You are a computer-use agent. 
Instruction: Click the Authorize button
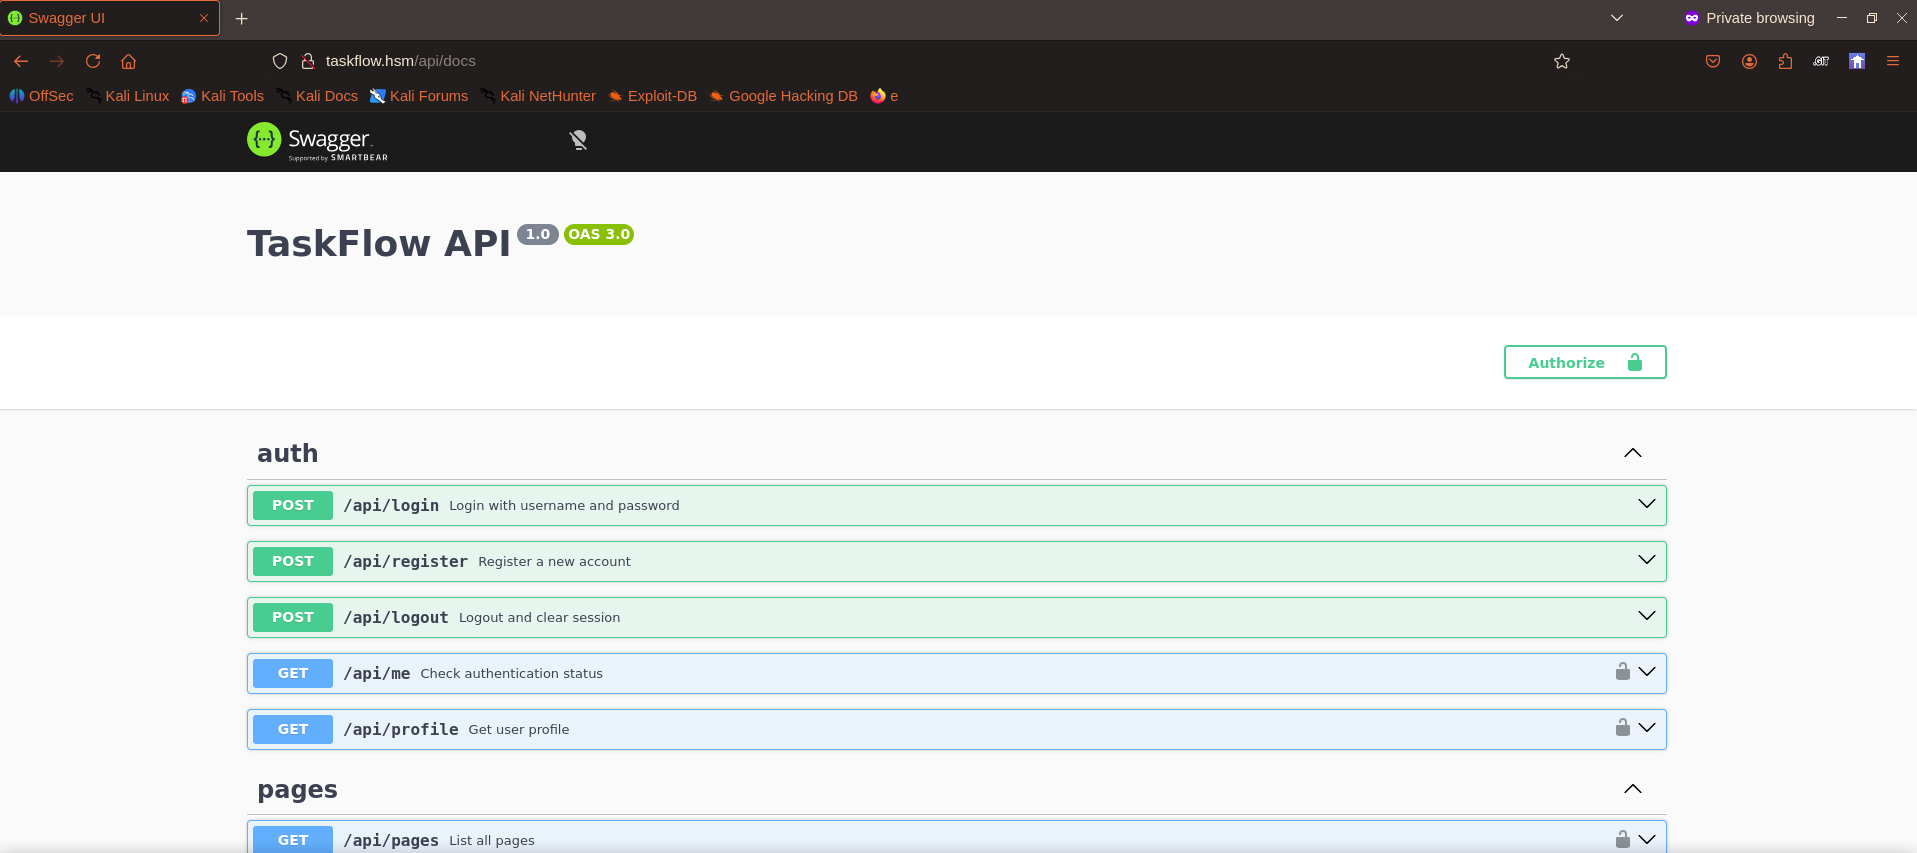pyautogui.click(x=1585, y=362)
